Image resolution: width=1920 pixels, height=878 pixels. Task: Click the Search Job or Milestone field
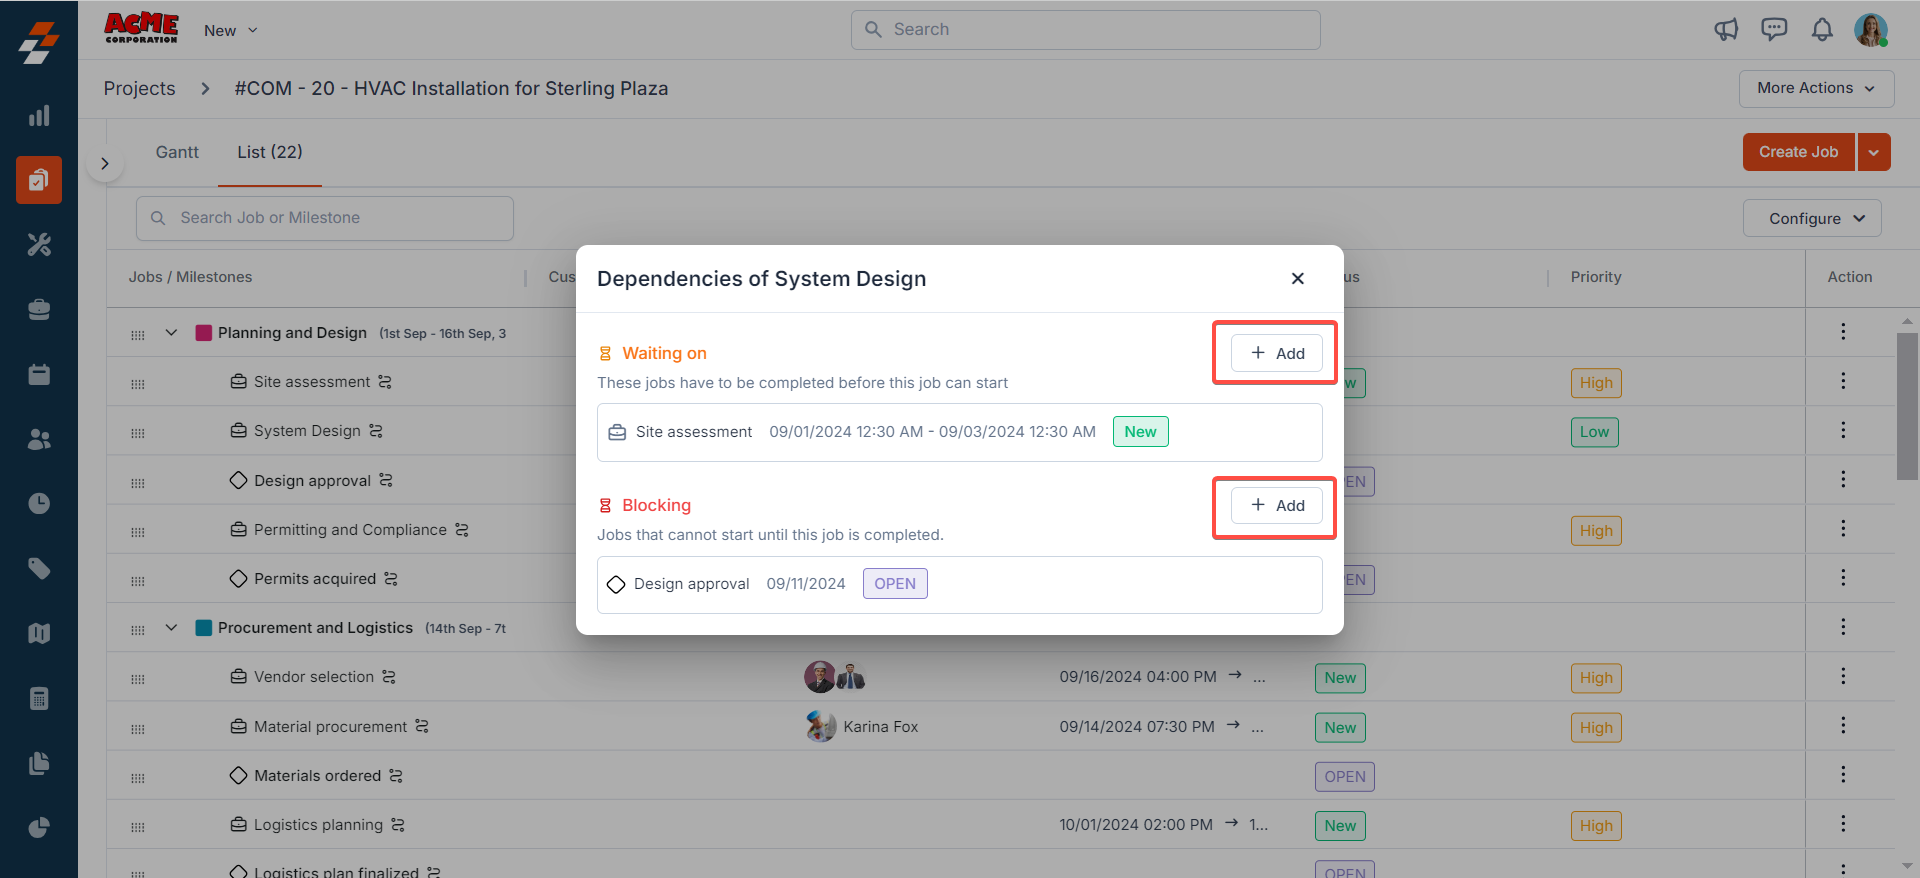[325, 218]
